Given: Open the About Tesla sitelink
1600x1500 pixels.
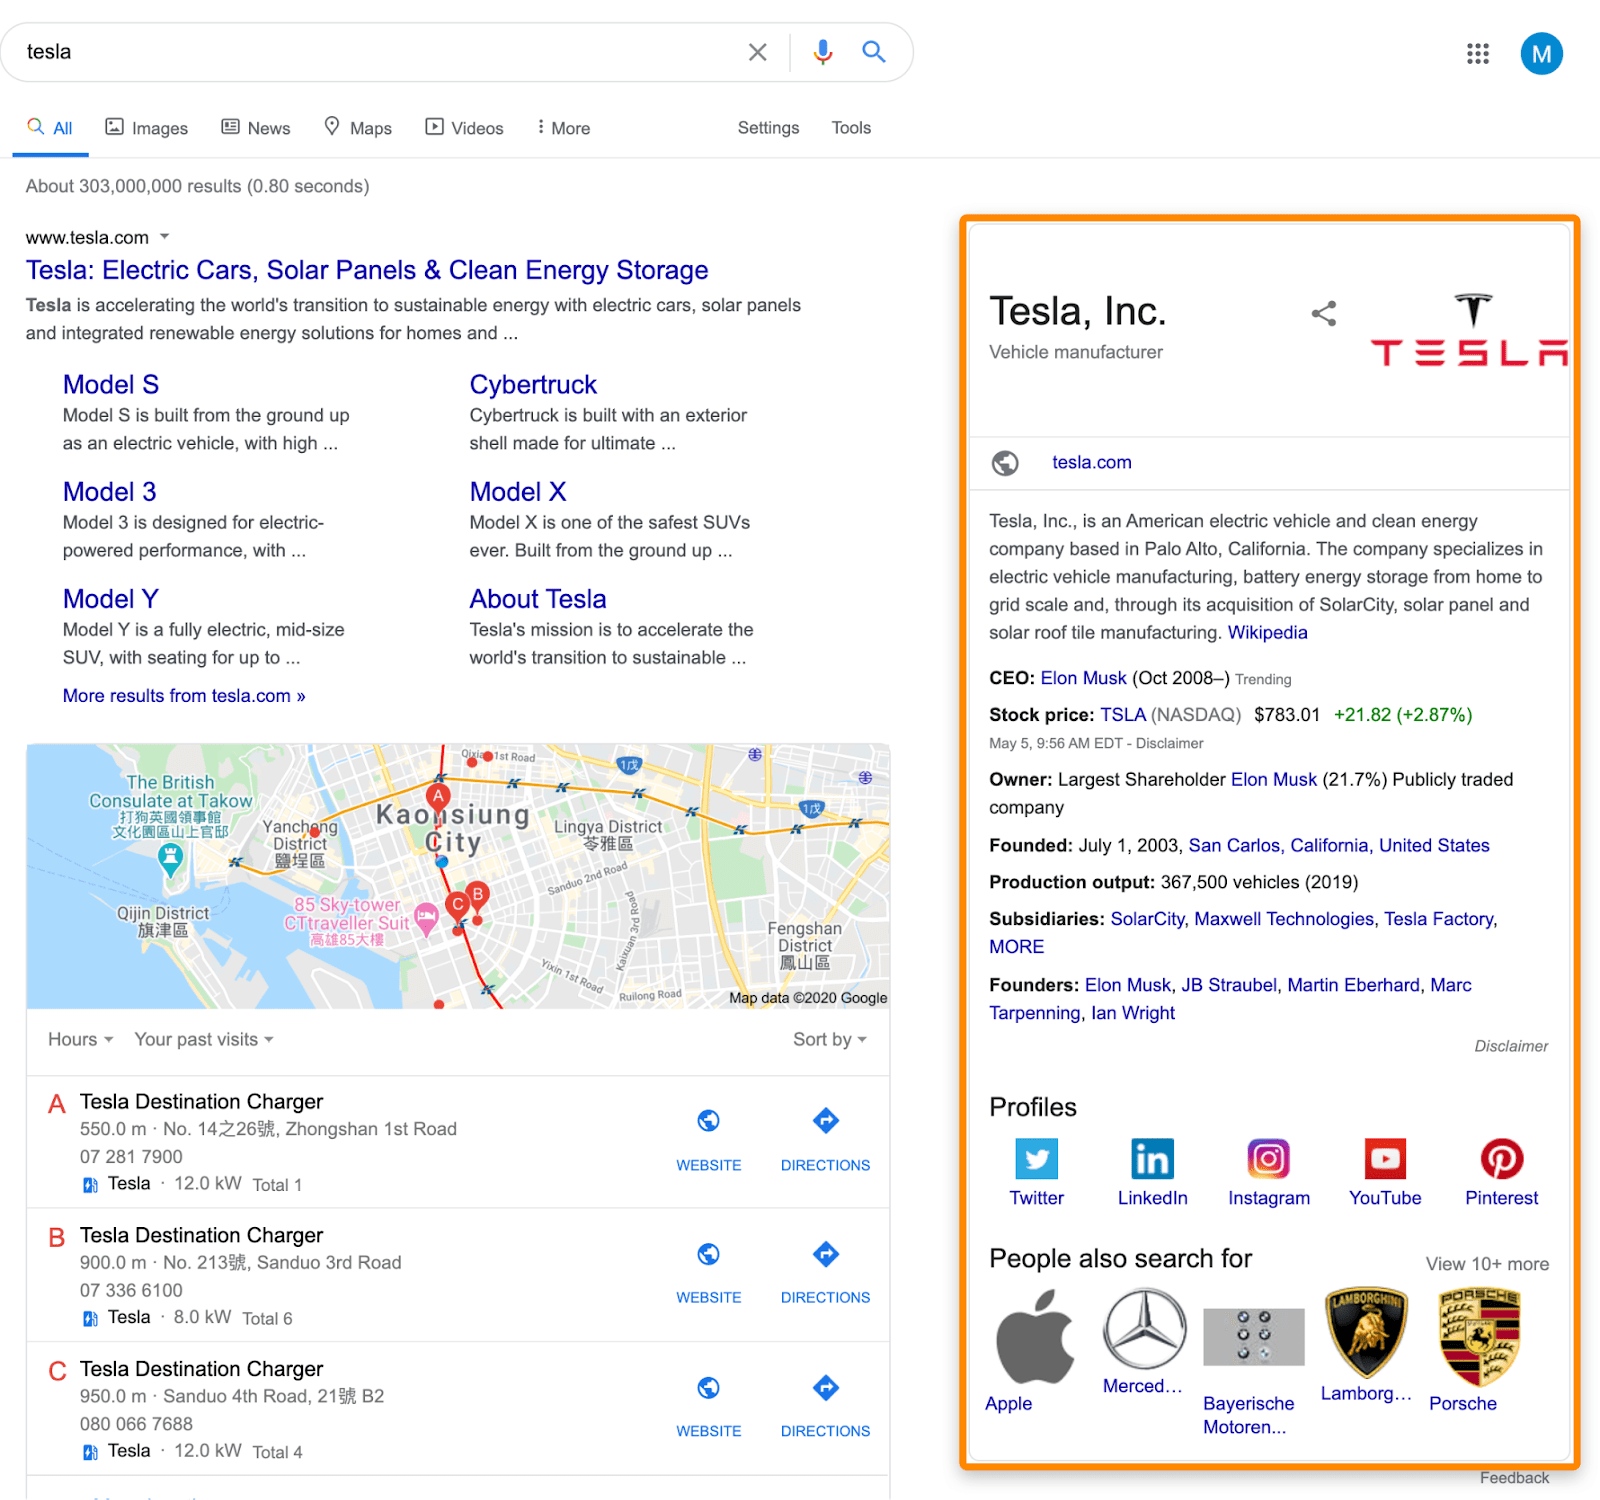Looking at the screenshot, I should [538, 599].
